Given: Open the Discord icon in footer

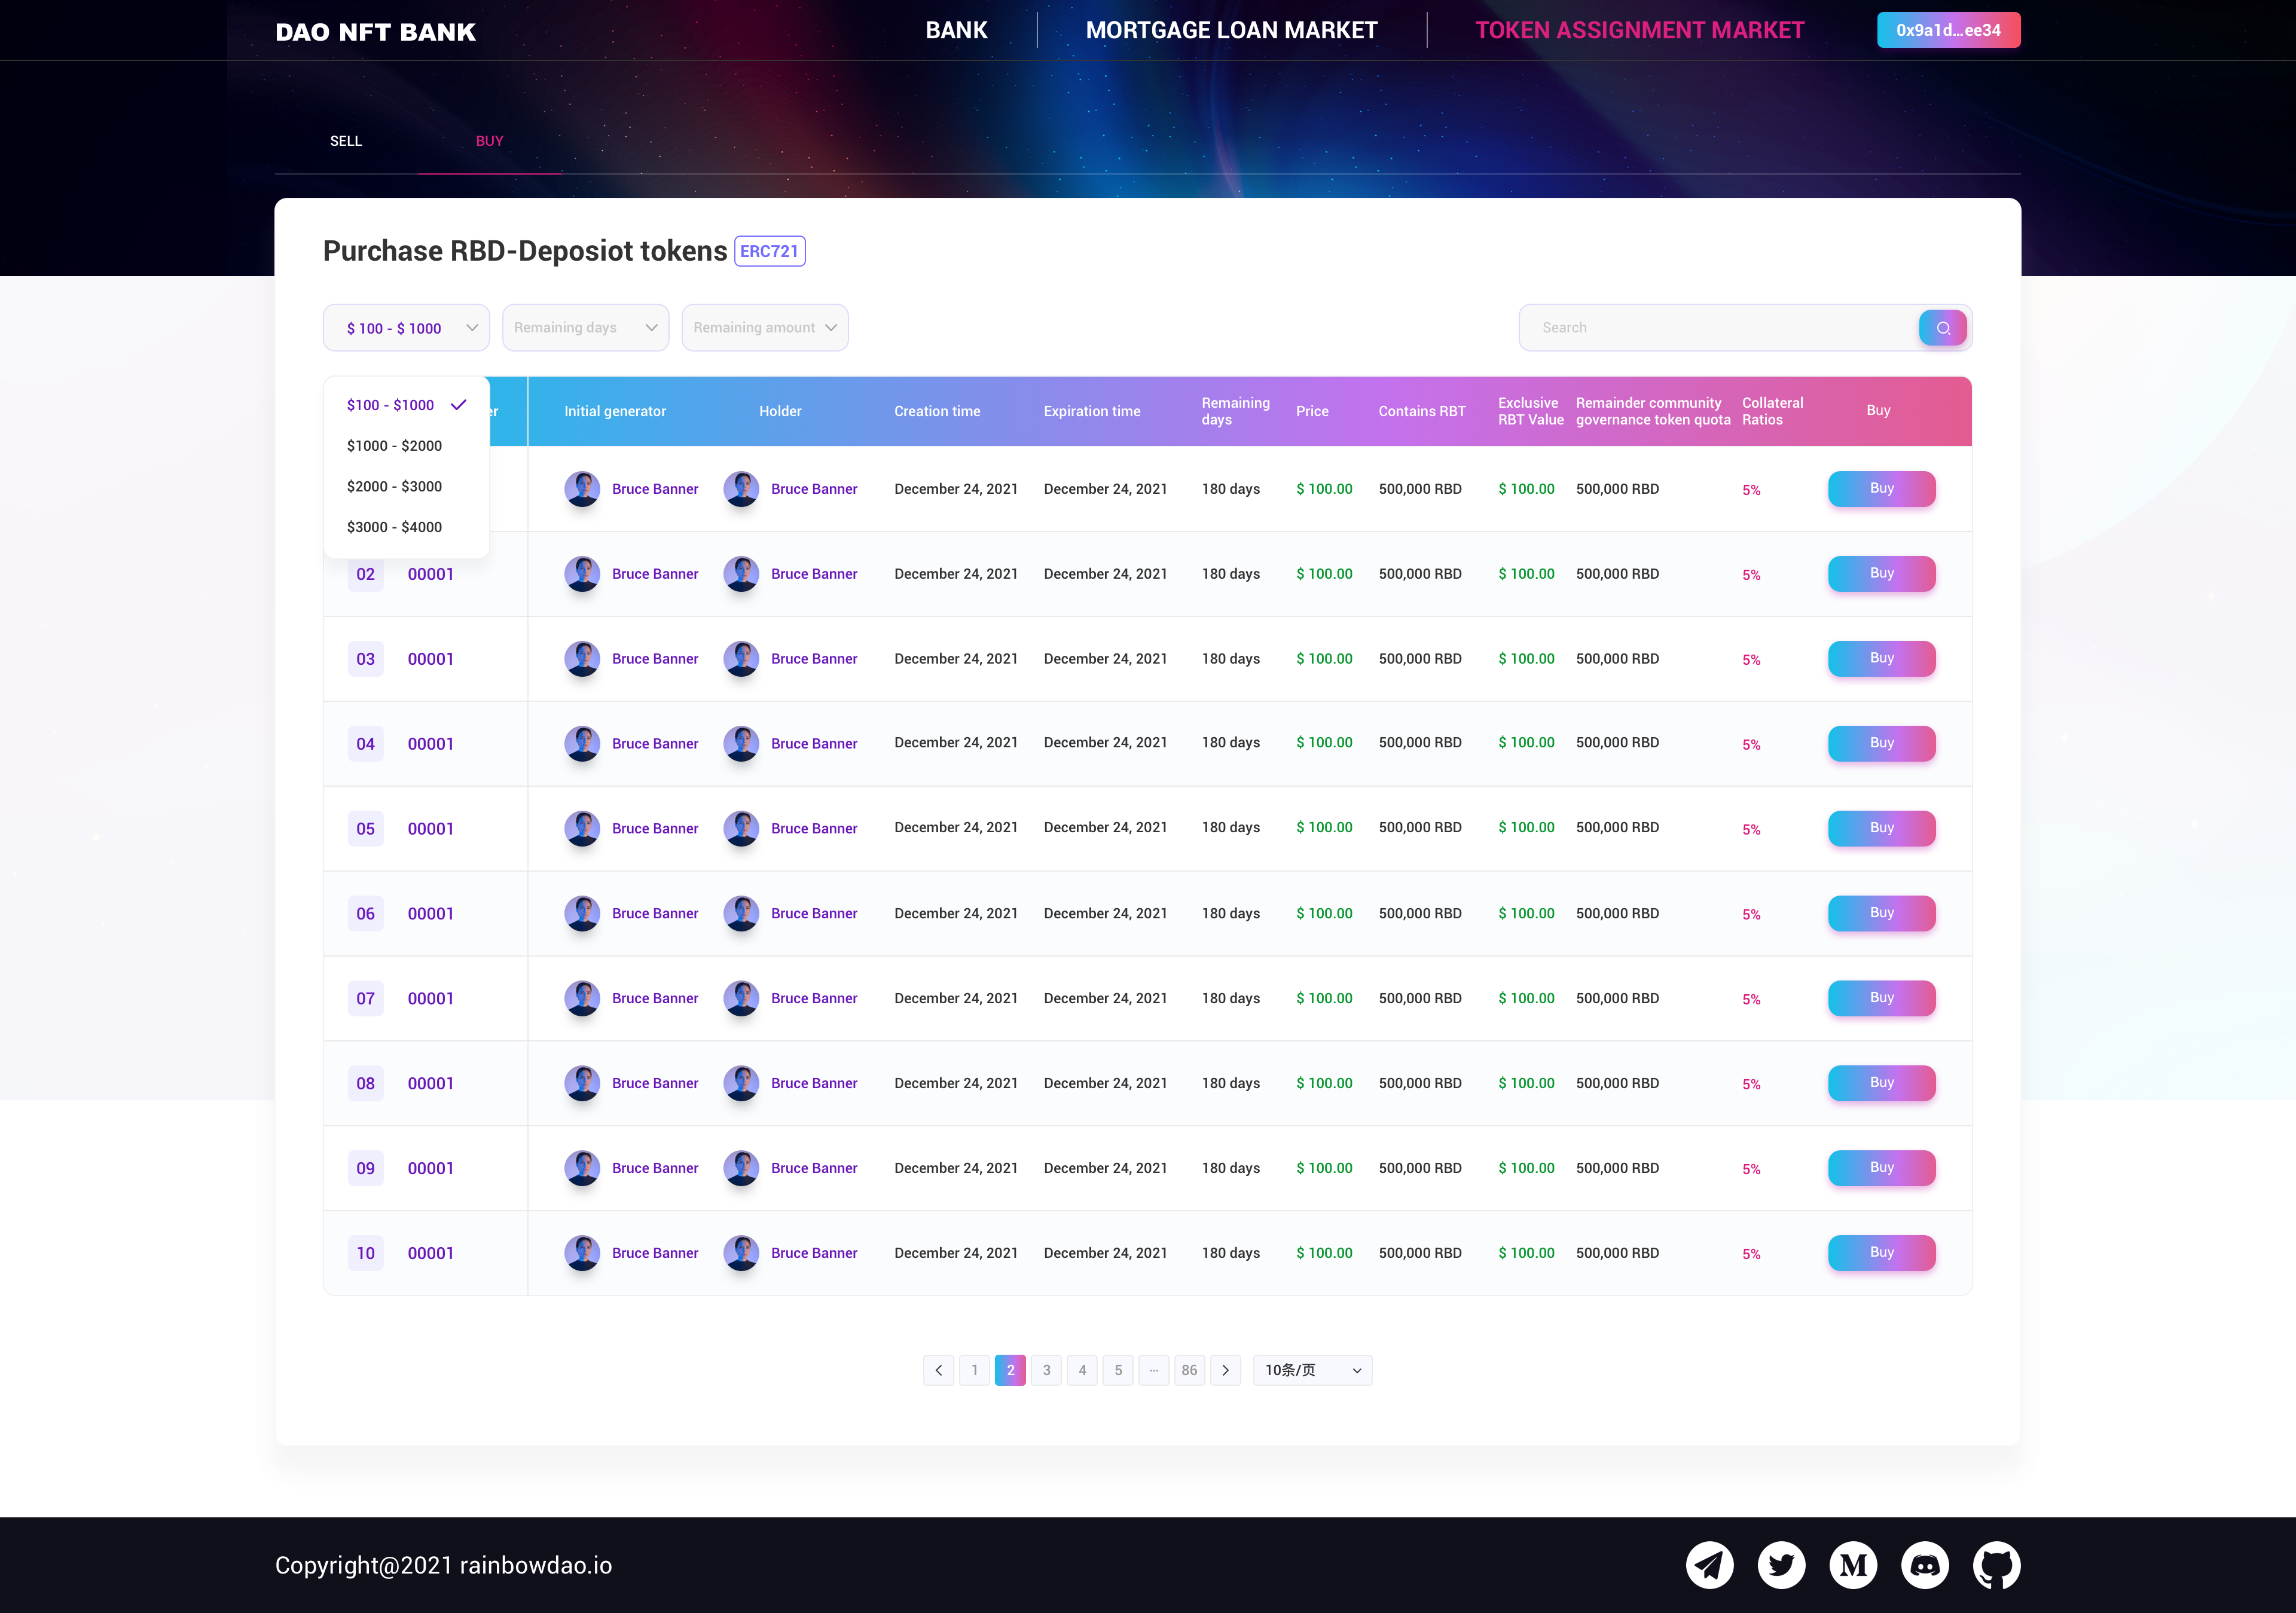Looking at the screenshot, I should pos(1925,1565).
